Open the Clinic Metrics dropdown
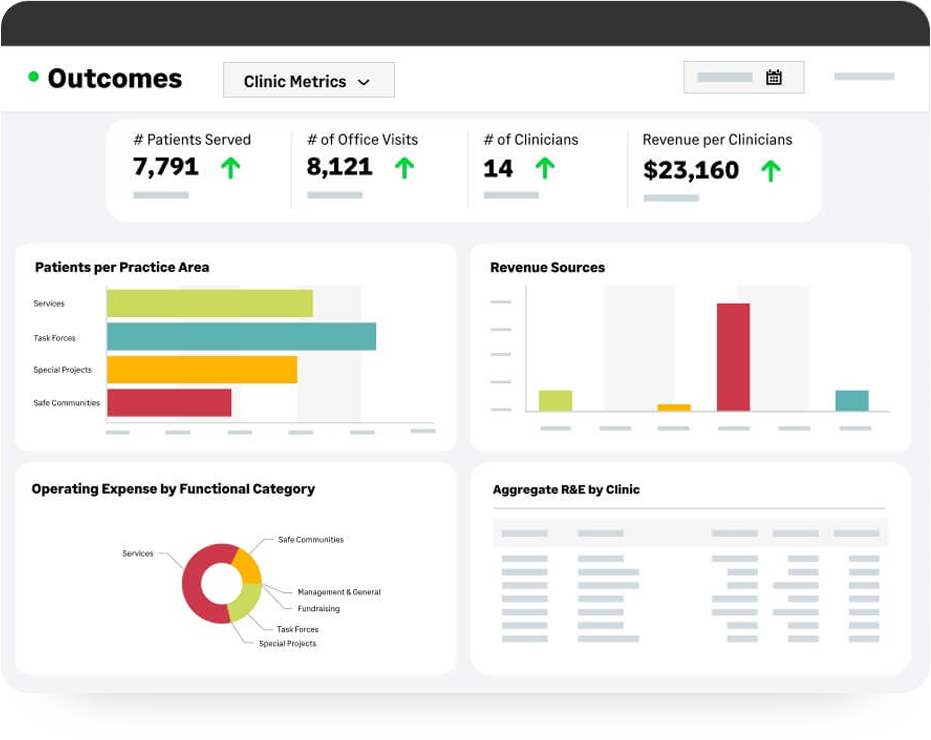931x740 pixels. (x=309, y=80)
